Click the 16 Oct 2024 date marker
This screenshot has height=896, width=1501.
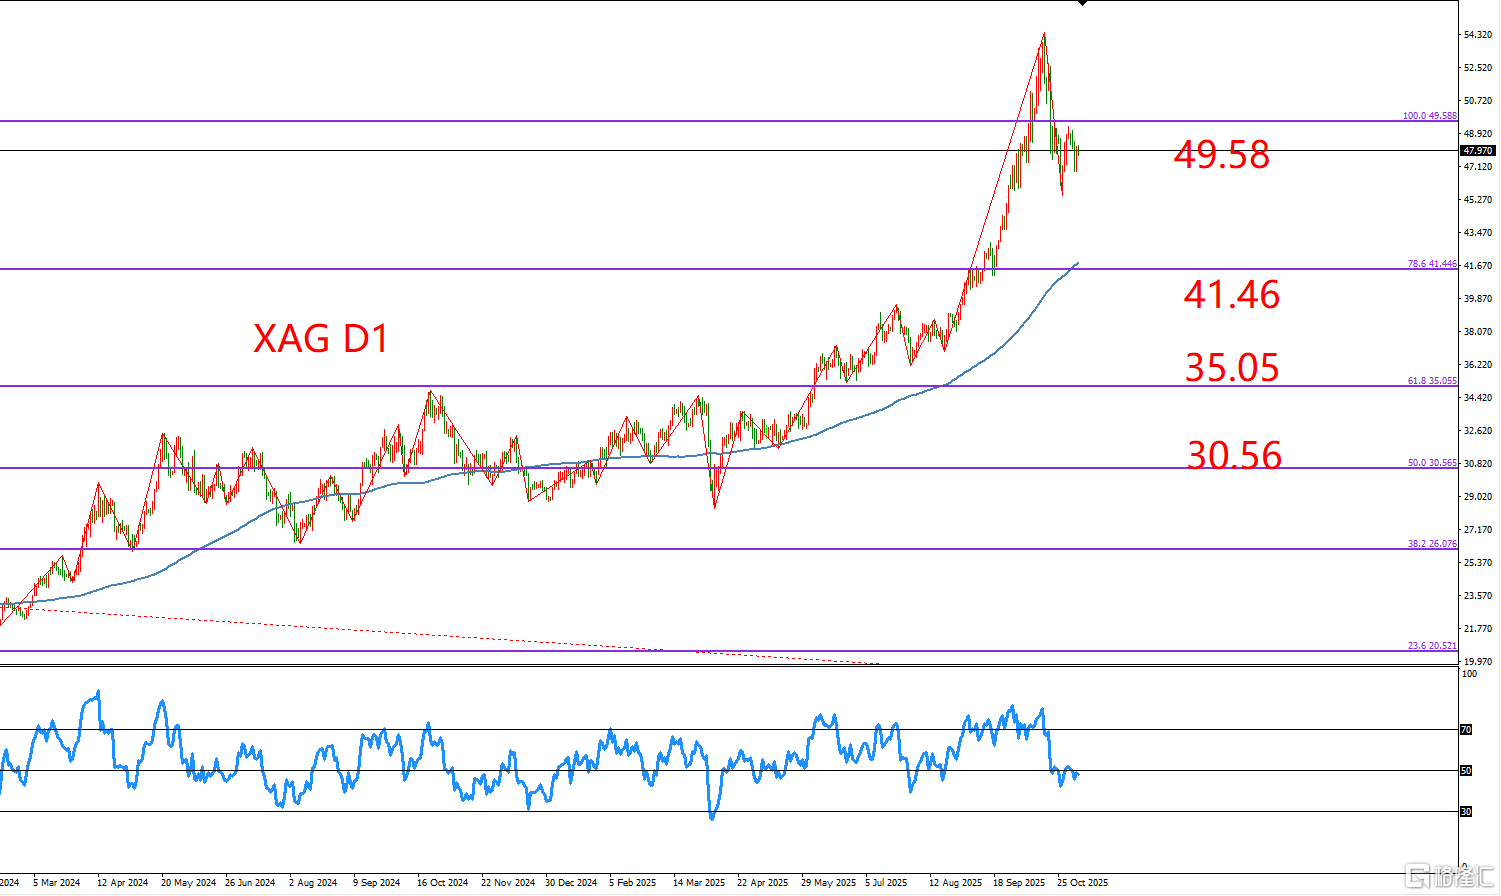[x=442, y=883]
